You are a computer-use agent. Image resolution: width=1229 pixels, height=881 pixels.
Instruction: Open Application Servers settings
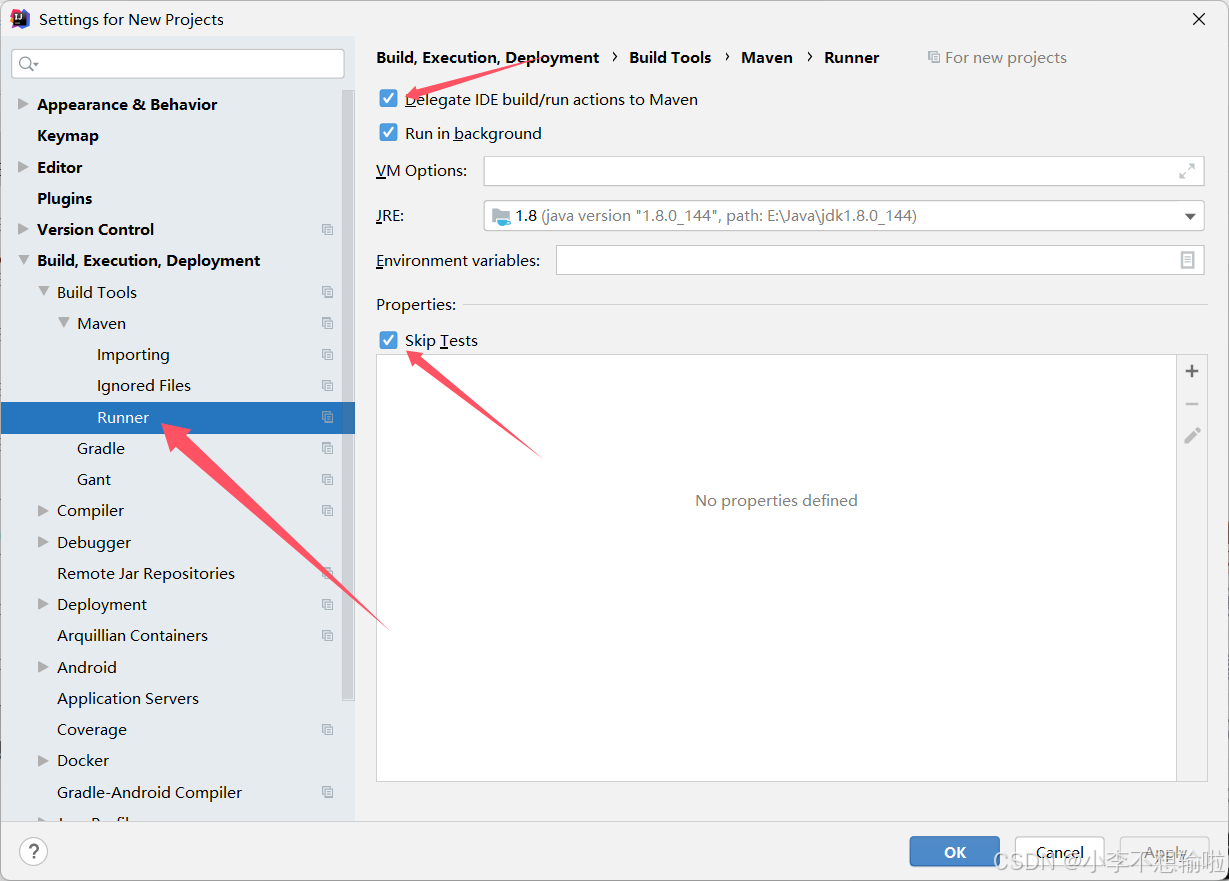tap(128, 698)
